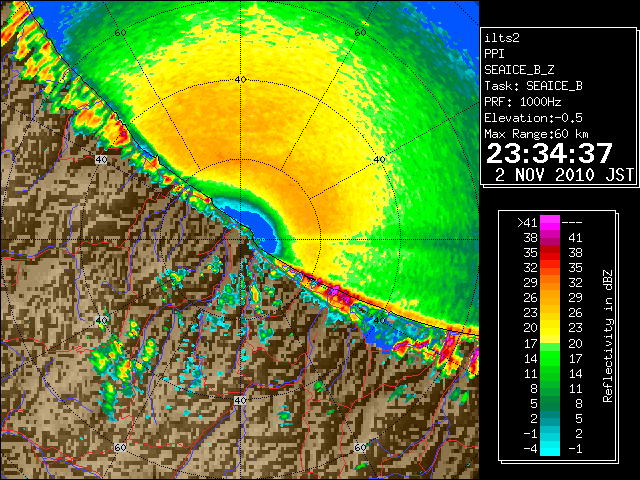Select the date "2 NOV 2010 JST"
This screenshot has width=640, height=480.
point(564,175)
